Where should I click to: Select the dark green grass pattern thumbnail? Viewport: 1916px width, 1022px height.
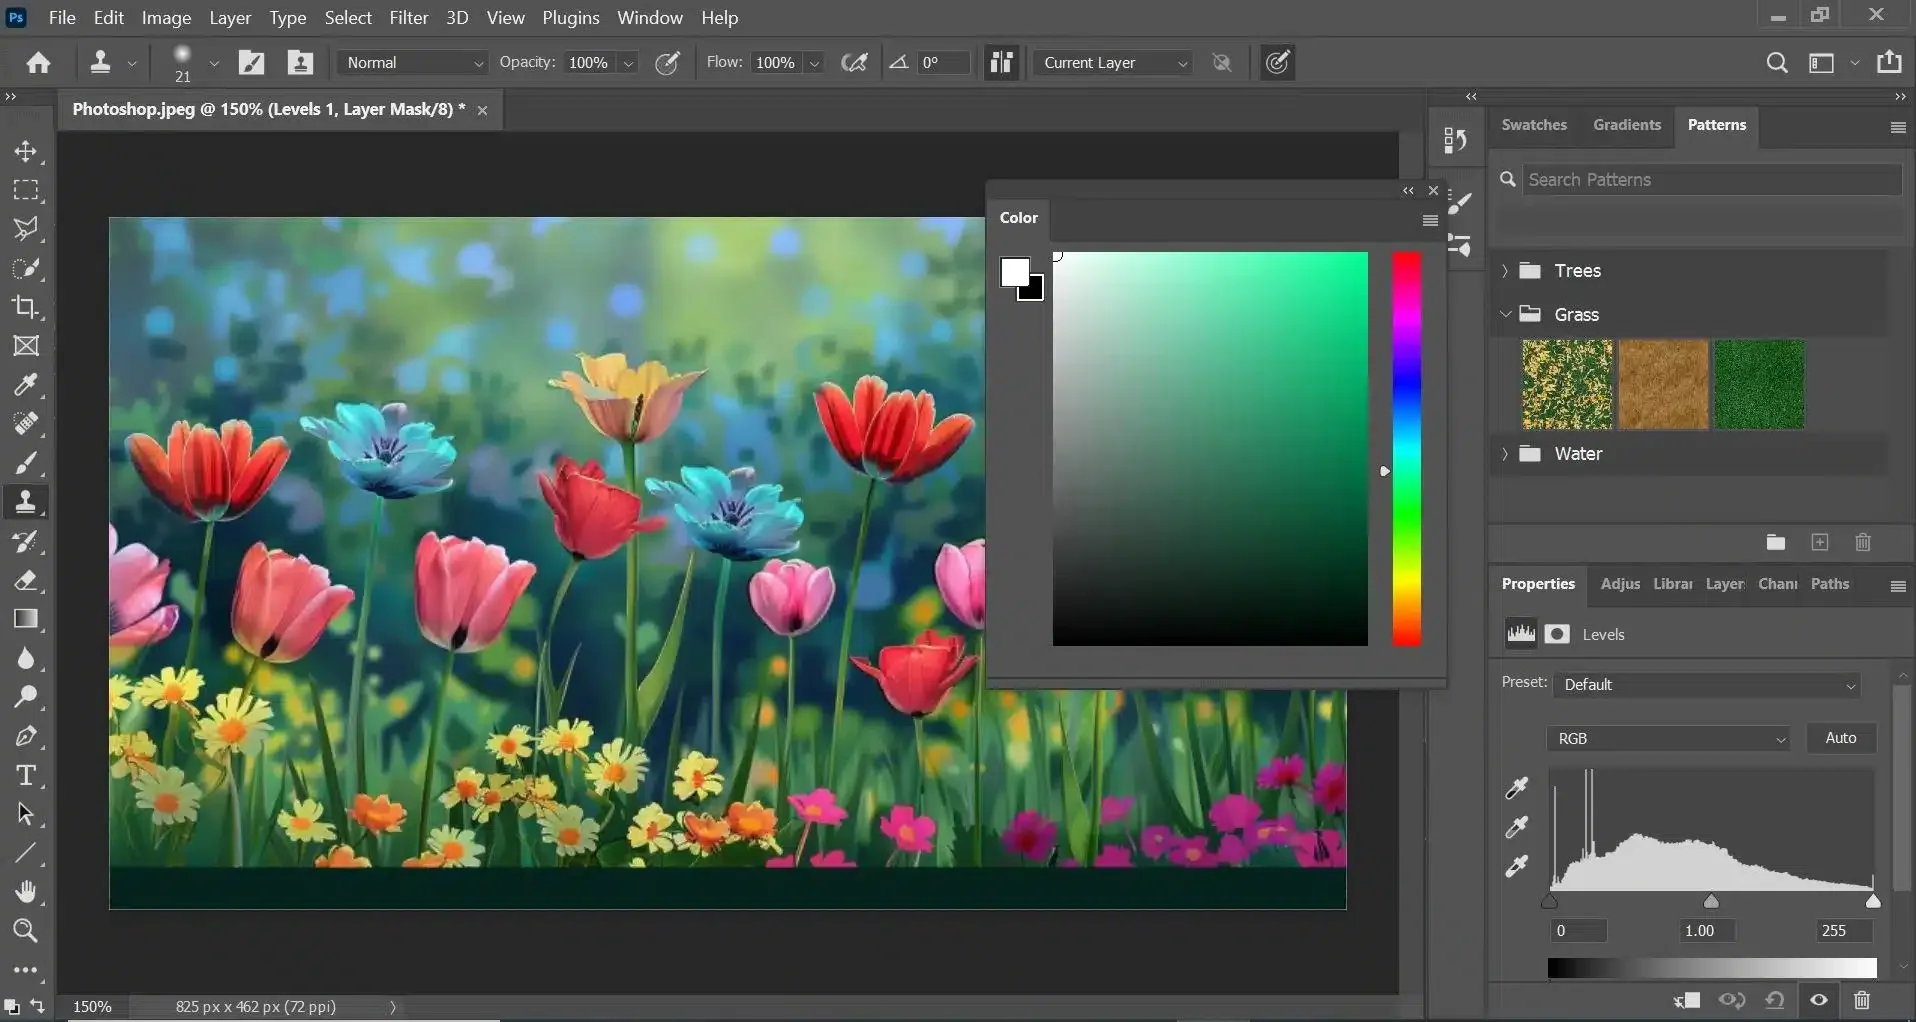click(x=1760, y=384)
